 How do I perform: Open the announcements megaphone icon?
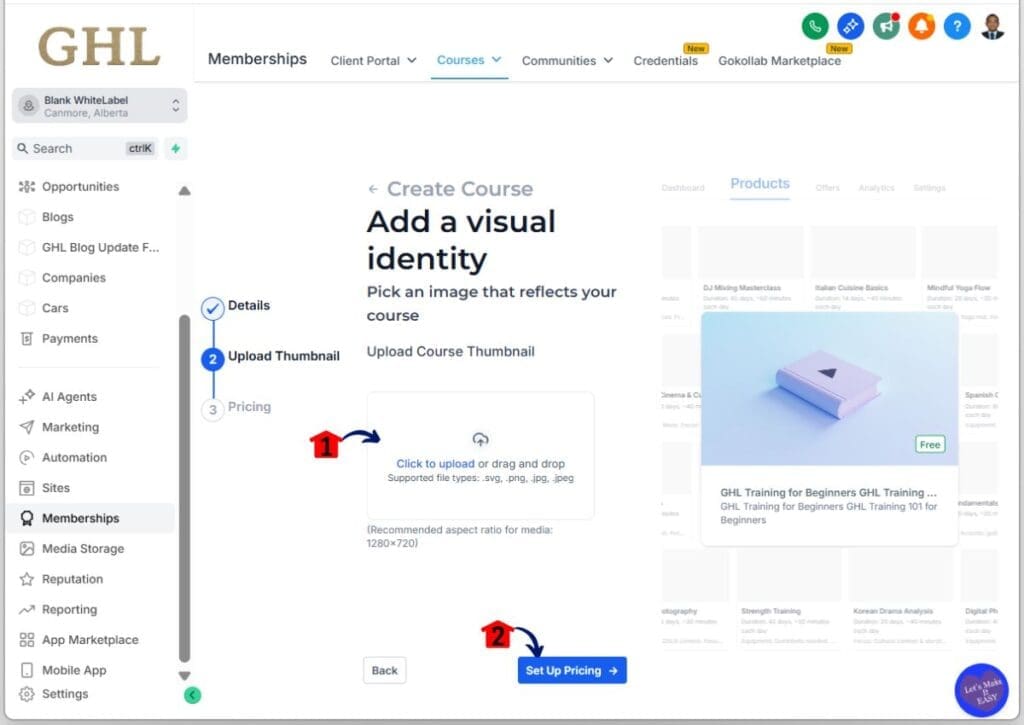click(886, 26)
